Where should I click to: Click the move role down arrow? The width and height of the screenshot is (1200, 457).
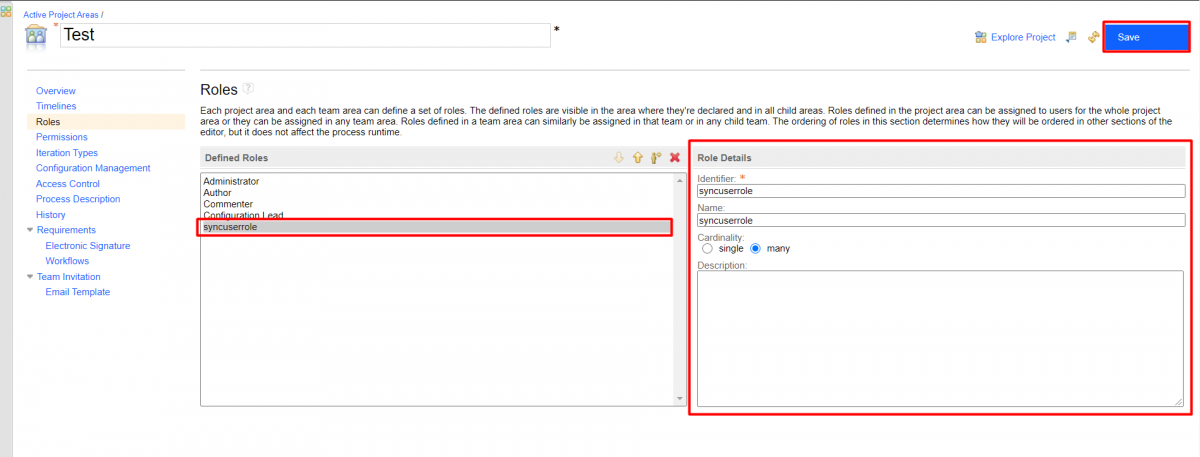click(619, 158)
